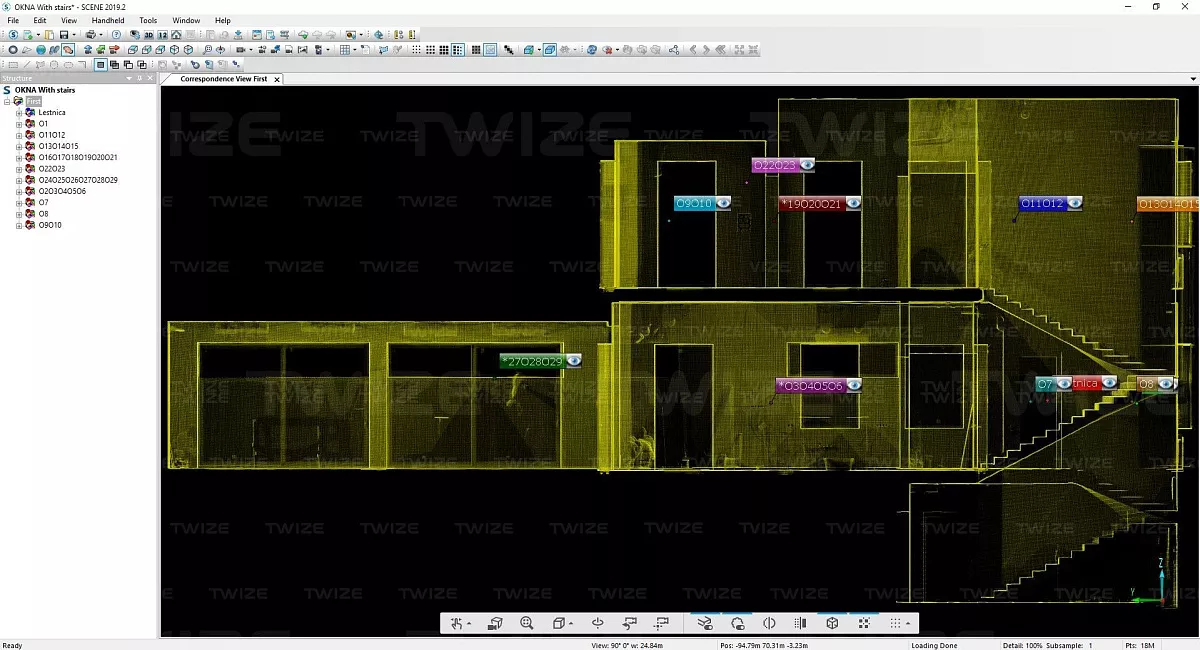Expand the O22O23 node in Structure tree
The width and height of the screenshot is (1200, 650).
tap(19, 169)
